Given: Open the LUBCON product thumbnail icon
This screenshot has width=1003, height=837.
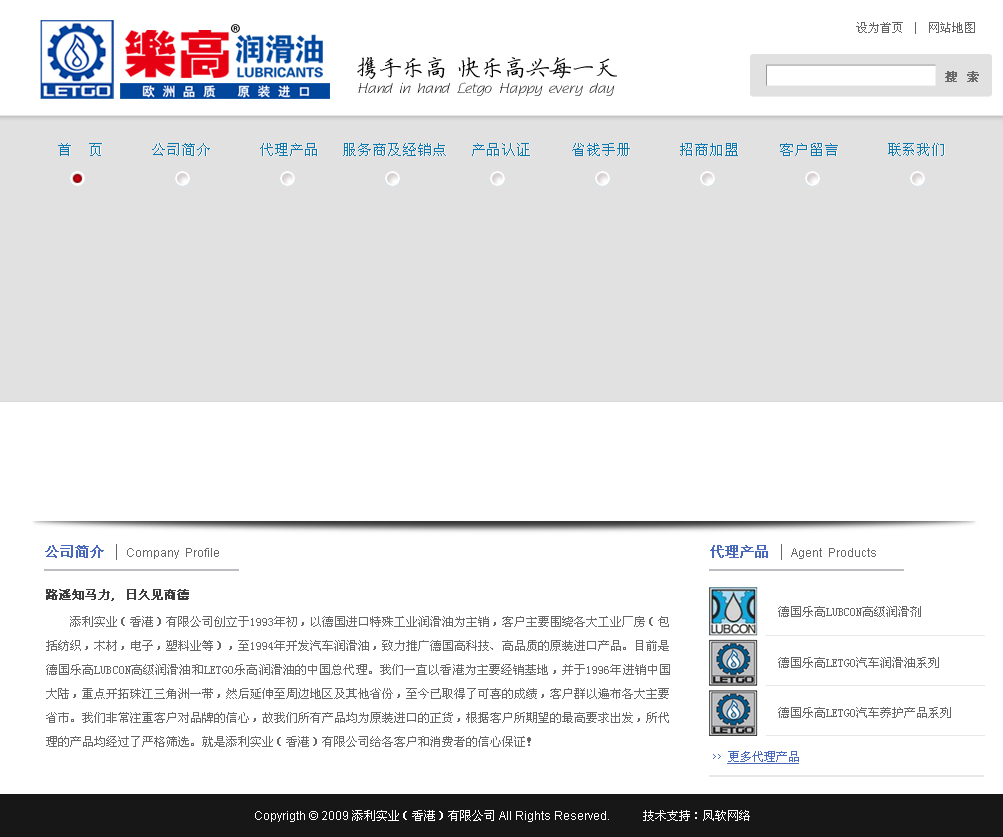Looking at the screenshot, I should coord(733,611).
